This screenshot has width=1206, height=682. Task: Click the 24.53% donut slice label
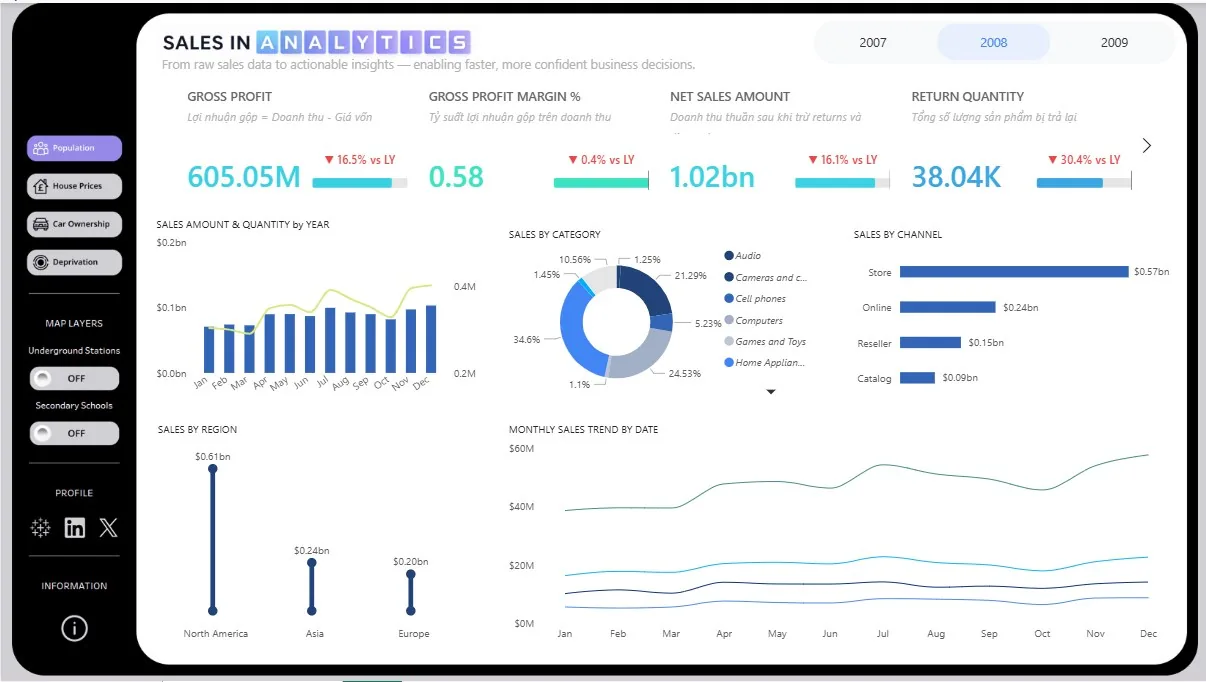tap(685, 373)
